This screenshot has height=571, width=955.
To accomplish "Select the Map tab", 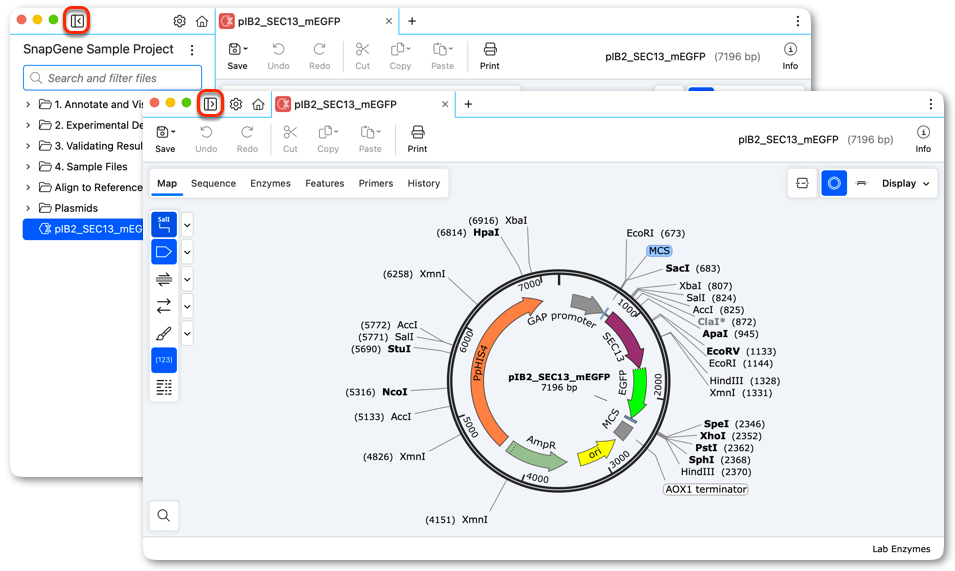I will tap(167, 183).
